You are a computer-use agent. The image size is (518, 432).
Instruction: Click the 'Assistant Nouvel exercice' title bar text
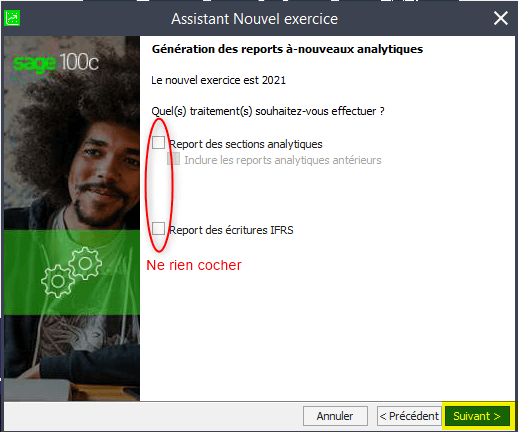coord(254,19)
